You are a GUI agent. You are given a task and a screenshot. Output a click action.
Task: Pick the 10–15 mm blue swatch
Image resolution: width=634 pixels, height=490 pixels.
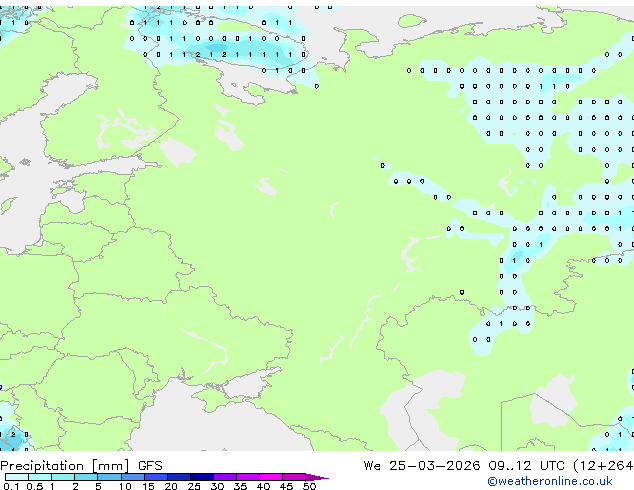click(x=132, y=477)
